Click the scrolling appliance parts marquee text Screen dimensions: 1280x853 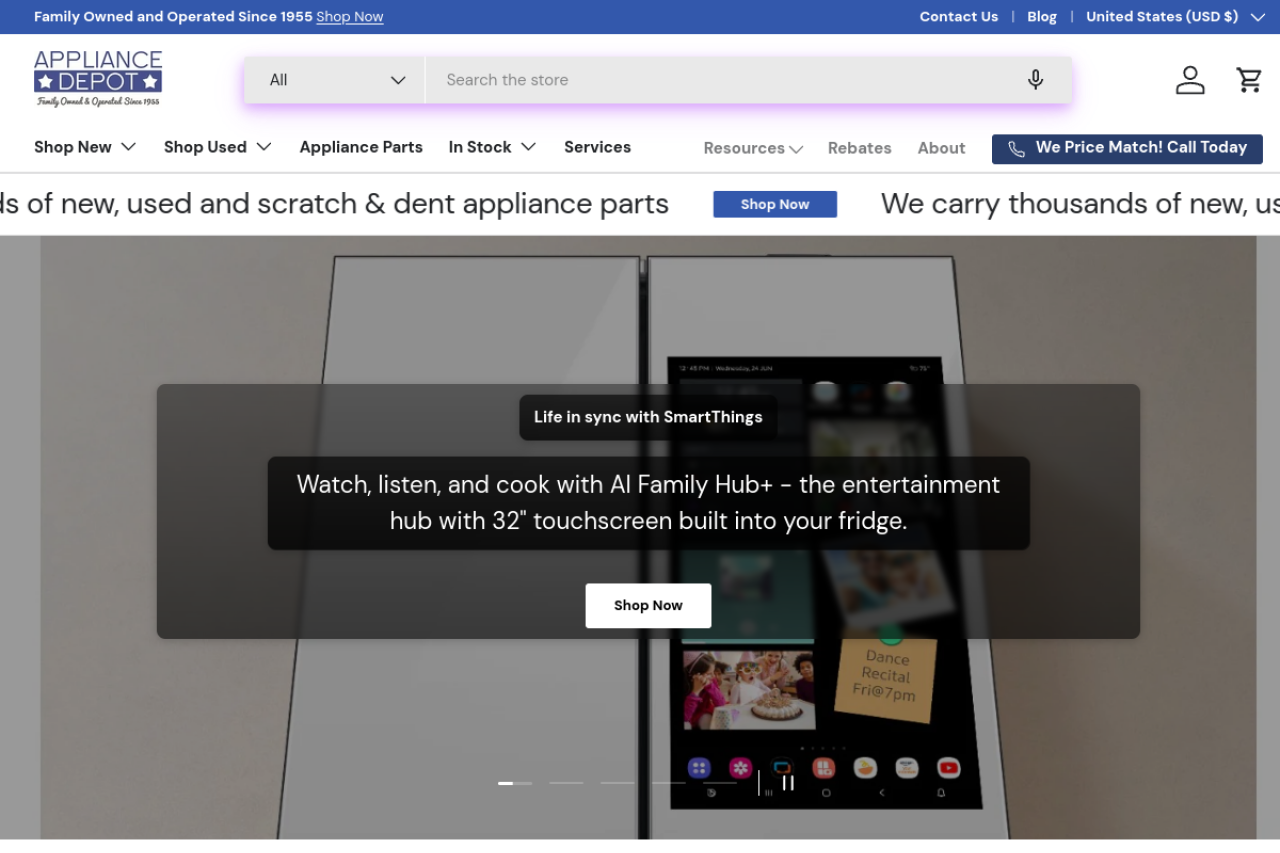[334, 204]
